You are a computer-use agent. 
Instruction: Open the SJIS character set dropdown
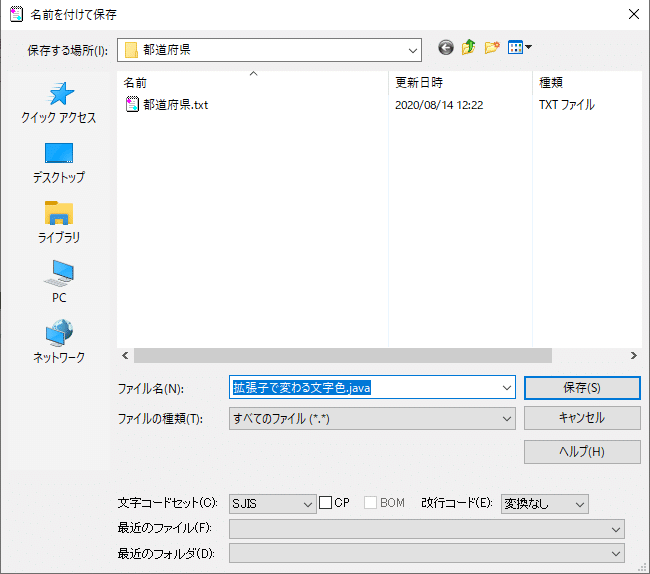pos(272,504)
